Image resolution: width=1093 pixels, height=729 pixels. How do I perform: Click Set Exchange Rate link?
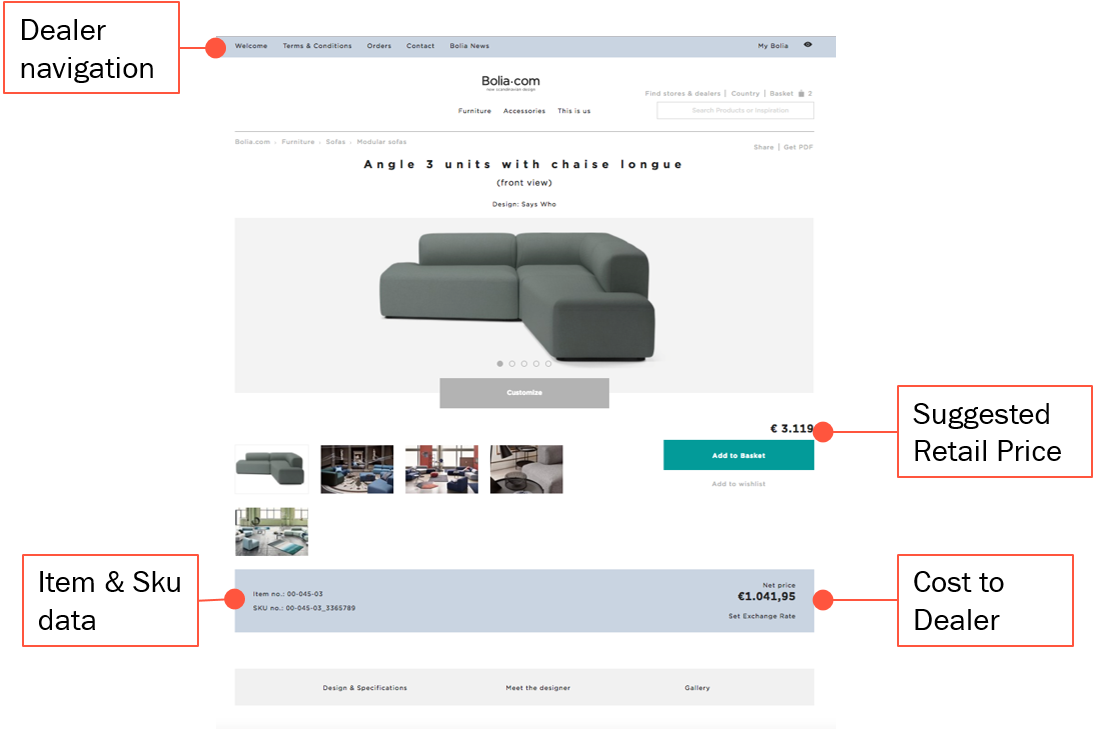(762, 616)
